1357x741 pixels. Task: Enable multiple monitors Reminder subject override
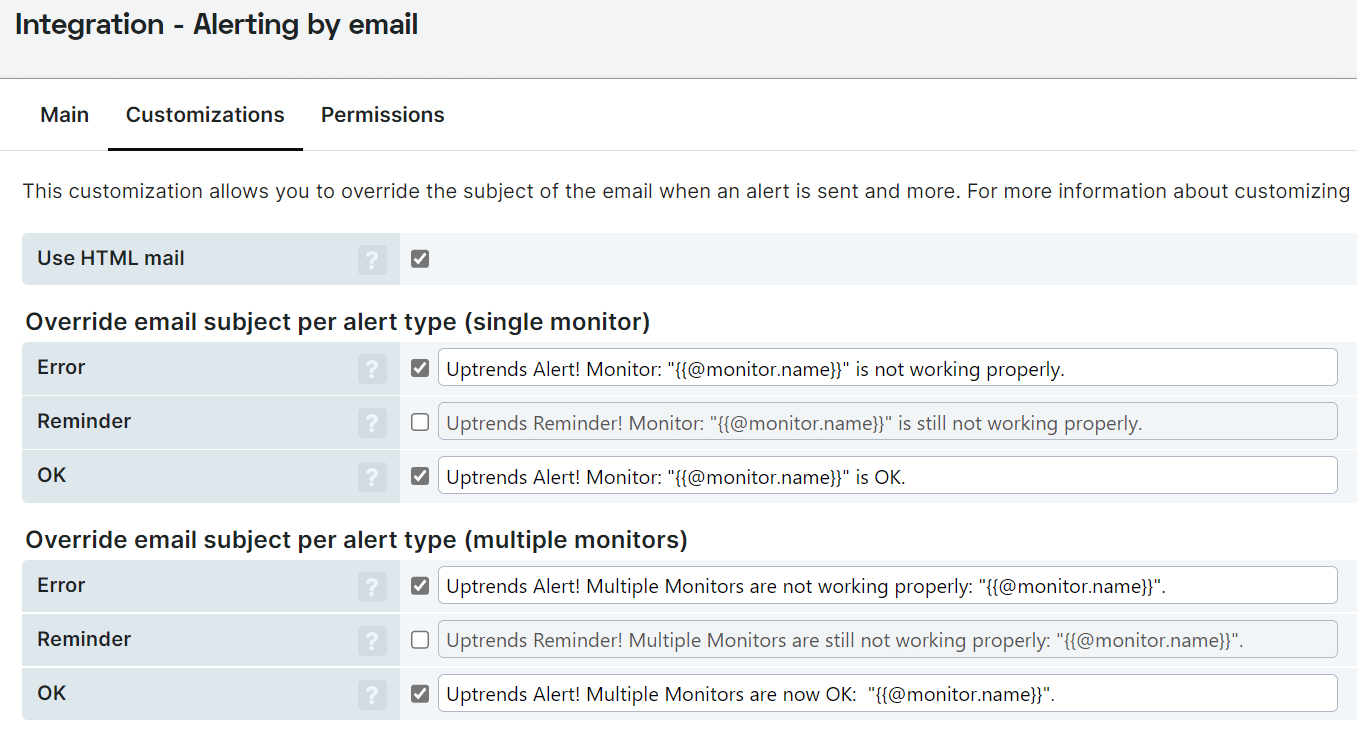[420, 640]
